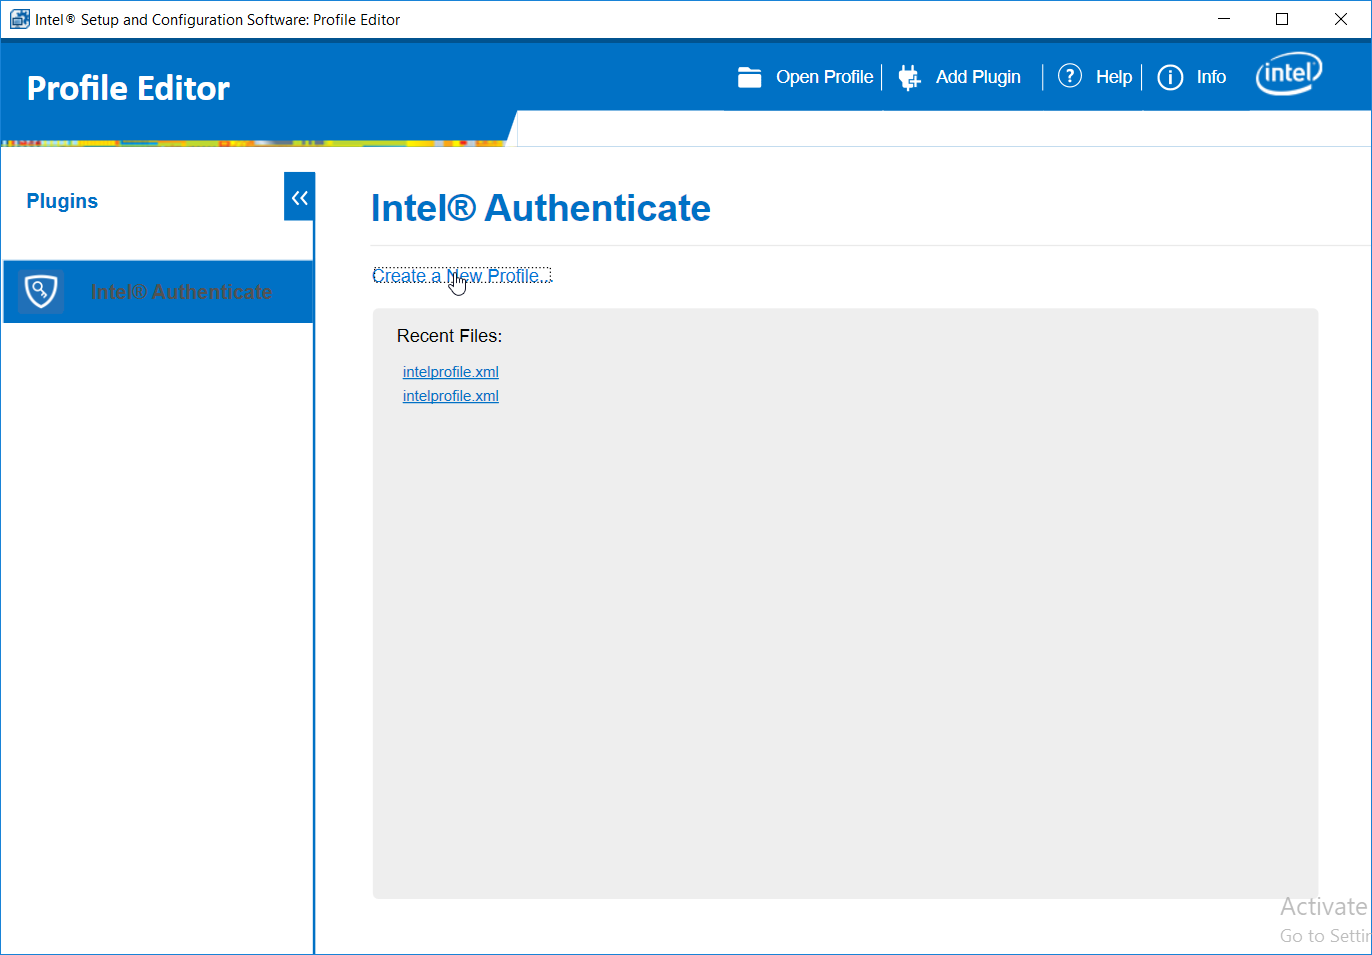1372x955 pixels.
Task: Click the app icon in title bar
Action: click(20, 19)
